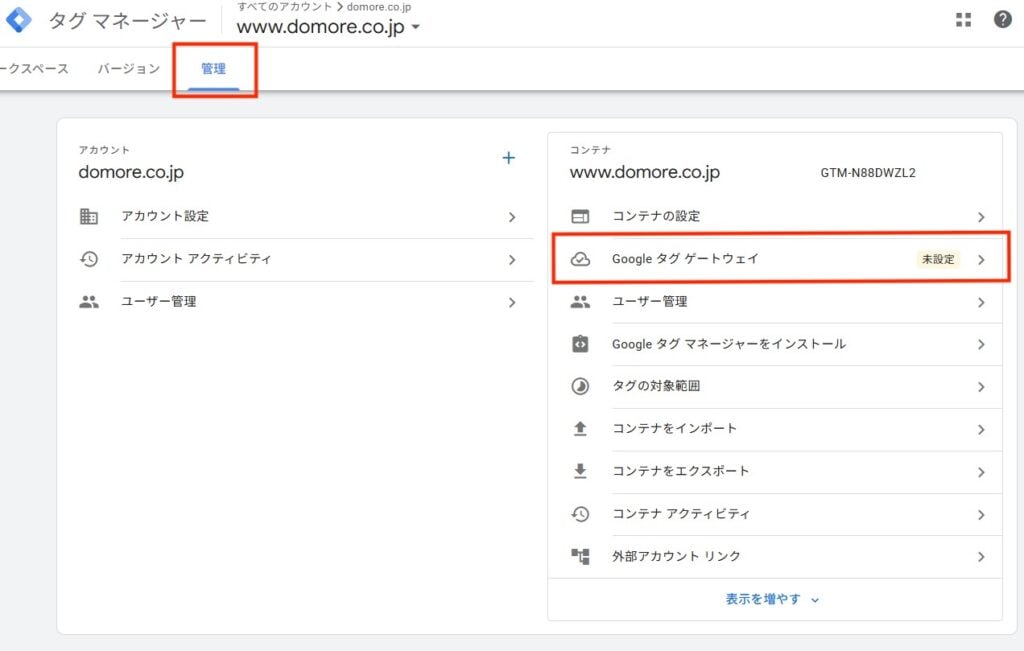The height and width of the screenshot is (651, 1024).
Task: Open コンテナをエクスポート label
Action: 680,471
